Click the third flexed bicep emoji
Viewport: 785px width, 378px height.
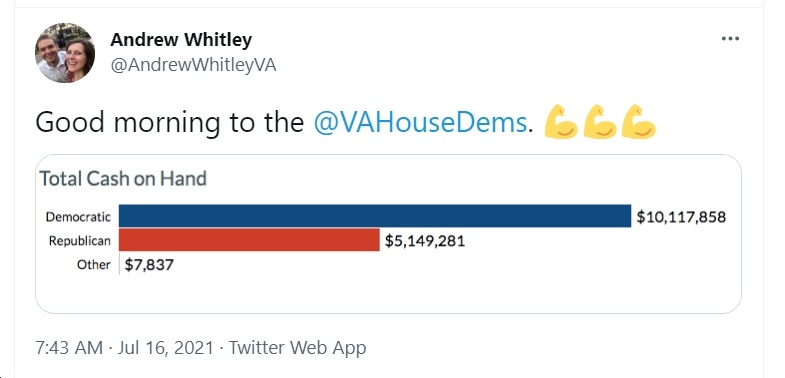tap(639, 122)
